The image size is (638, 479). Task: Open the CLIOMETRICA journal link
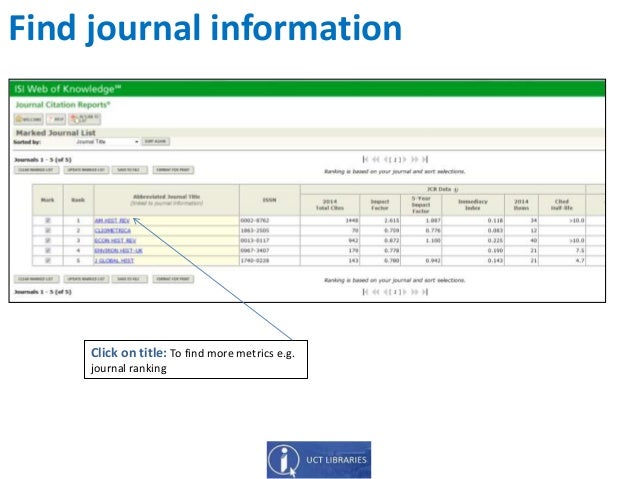coord(113,231)
